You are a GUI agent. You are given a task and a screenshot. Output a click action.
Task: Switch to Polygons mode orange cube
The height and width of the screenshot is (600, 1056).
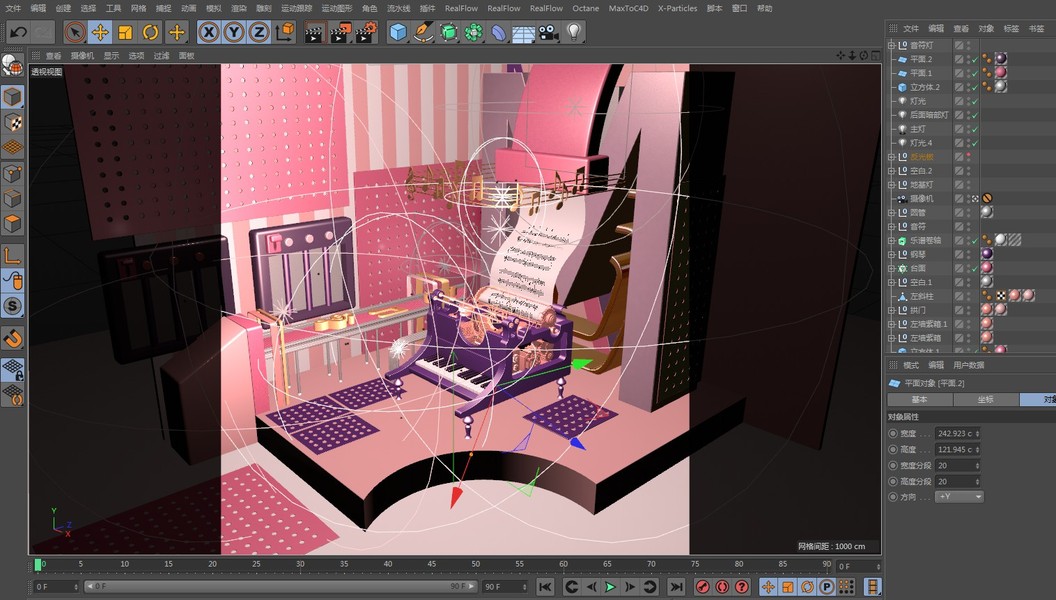12,223
